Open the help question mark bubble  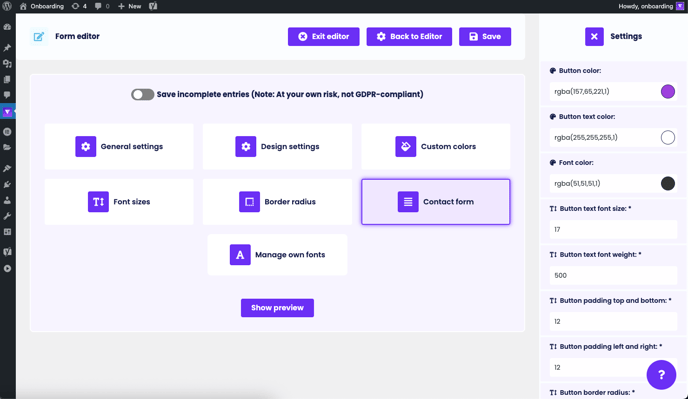[661, 375]
